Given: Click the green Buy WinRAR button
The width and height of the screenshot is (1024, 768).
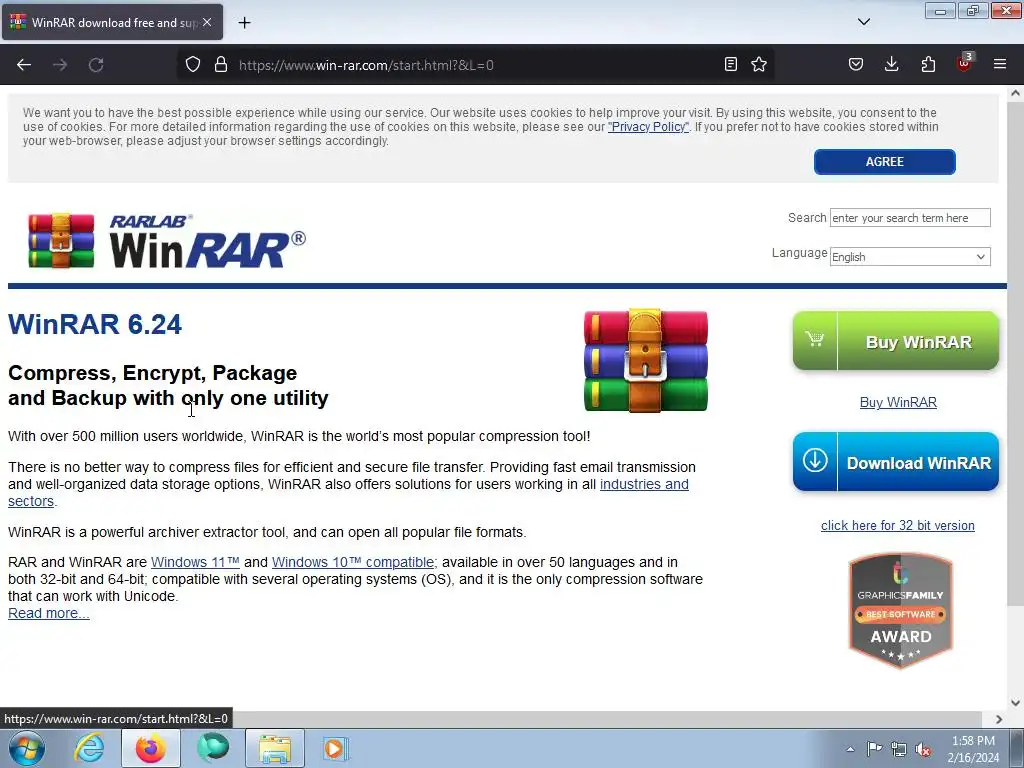Looking at the screenshot, I should click(895, 341).
